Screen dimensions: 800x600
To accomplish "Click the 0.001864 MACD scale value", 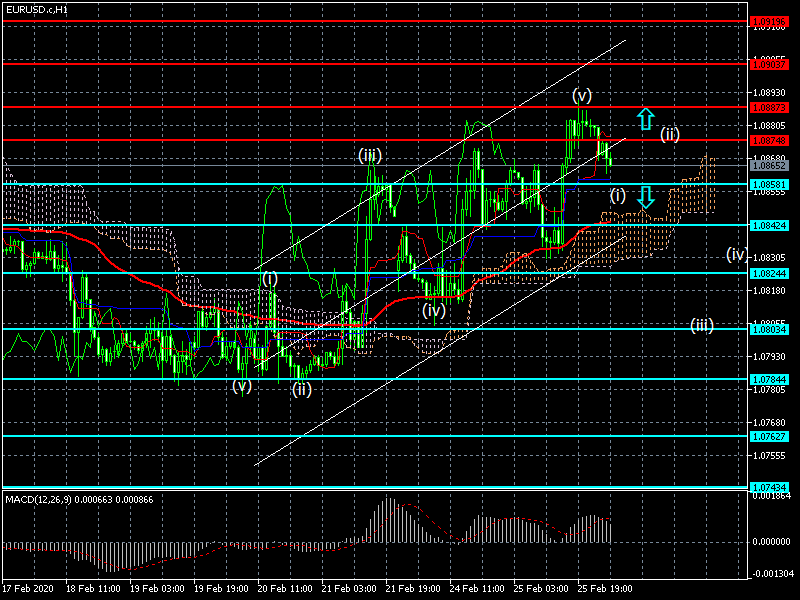I will coord(772,495).
